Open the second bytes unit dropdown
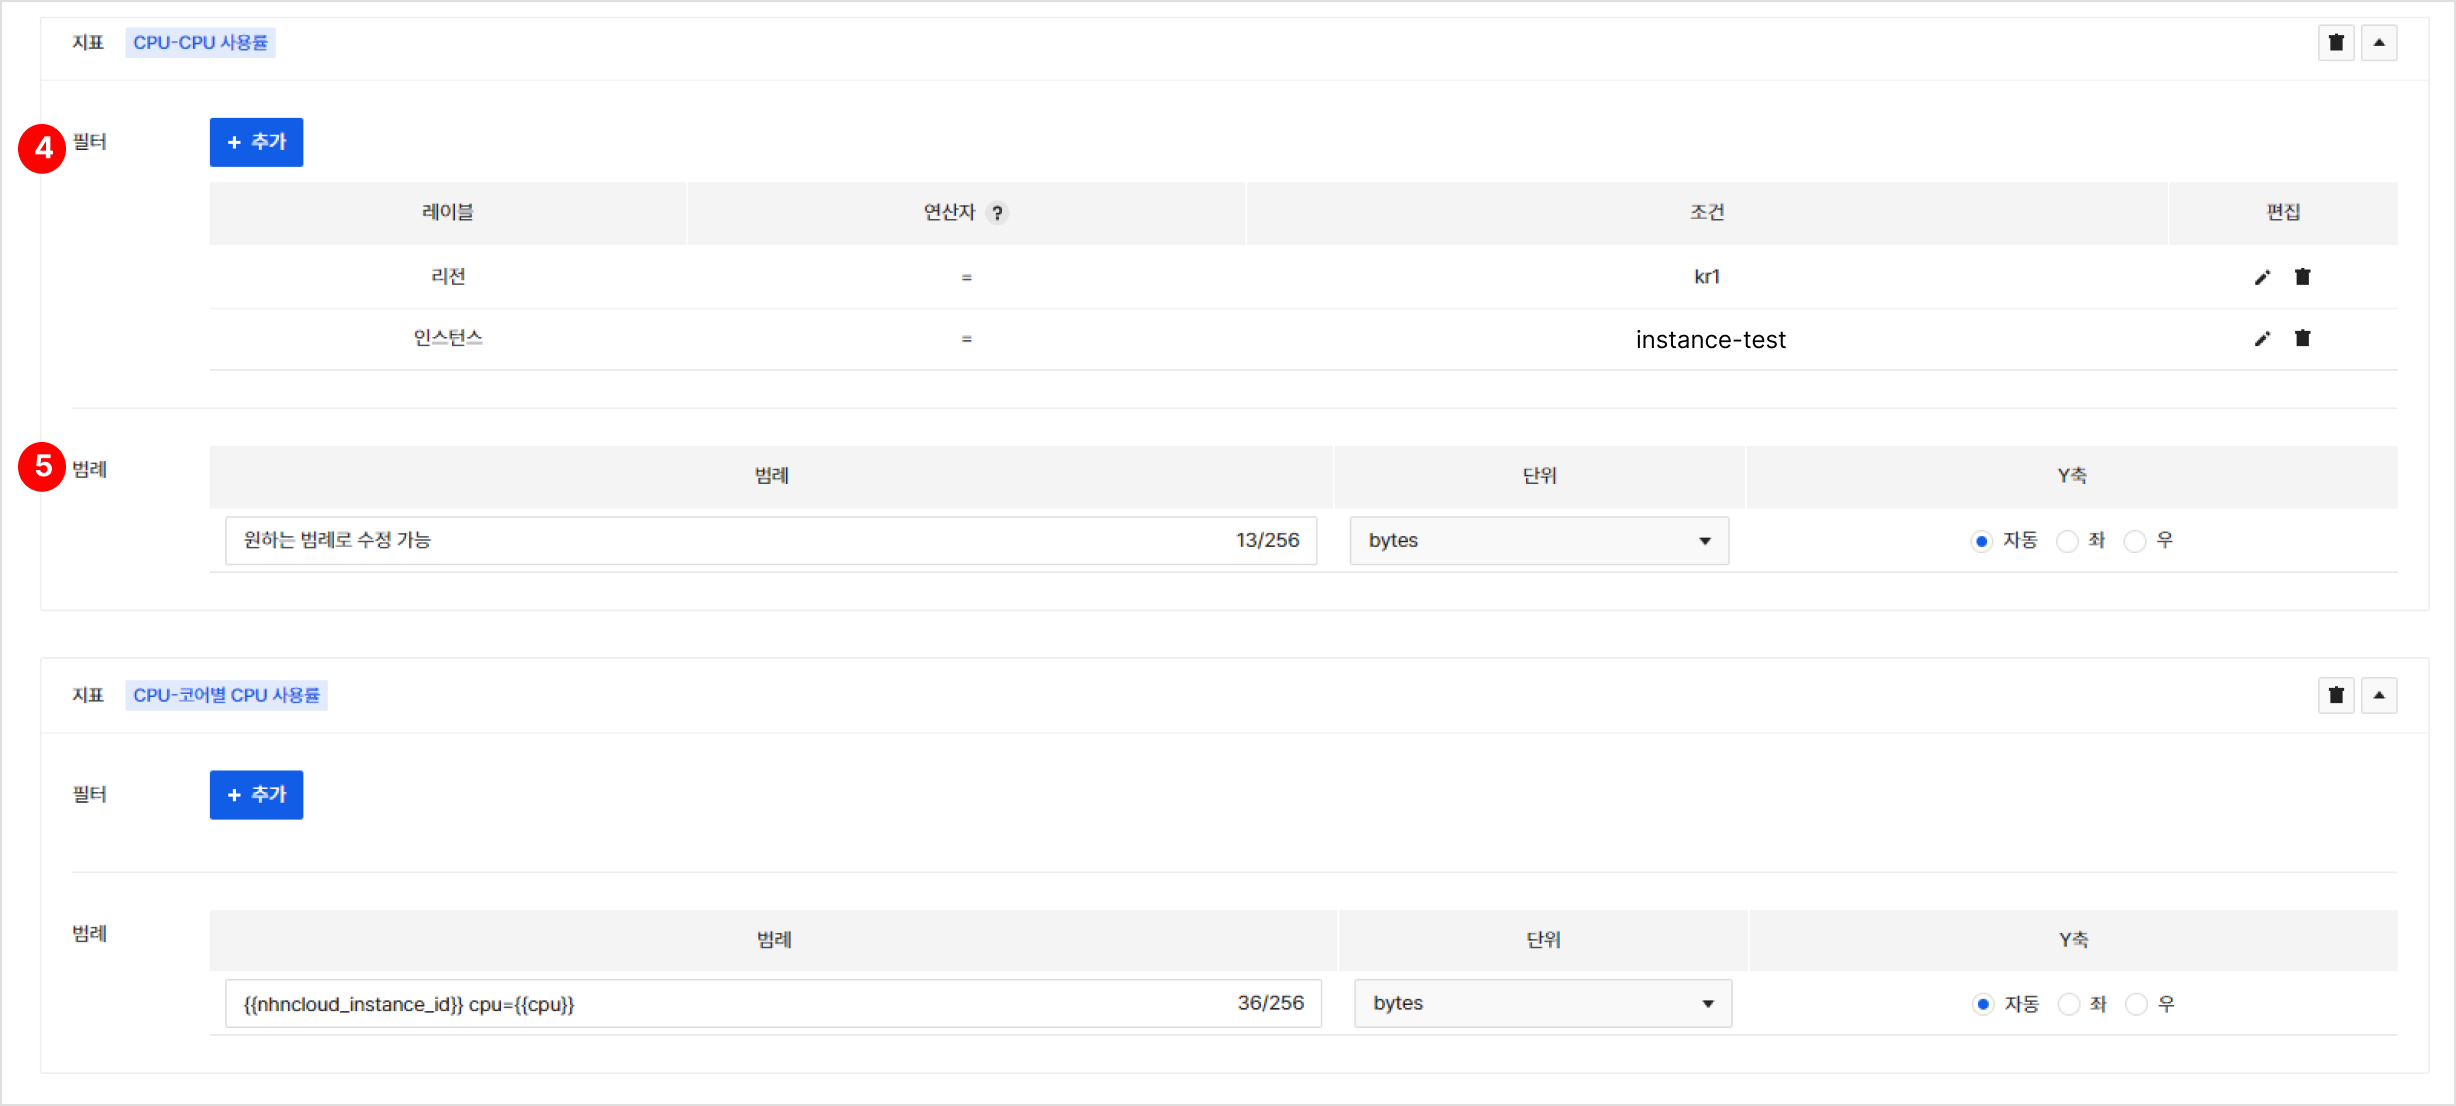This screenshot has height=1106, width=2456. (x=1542, y=1003)
